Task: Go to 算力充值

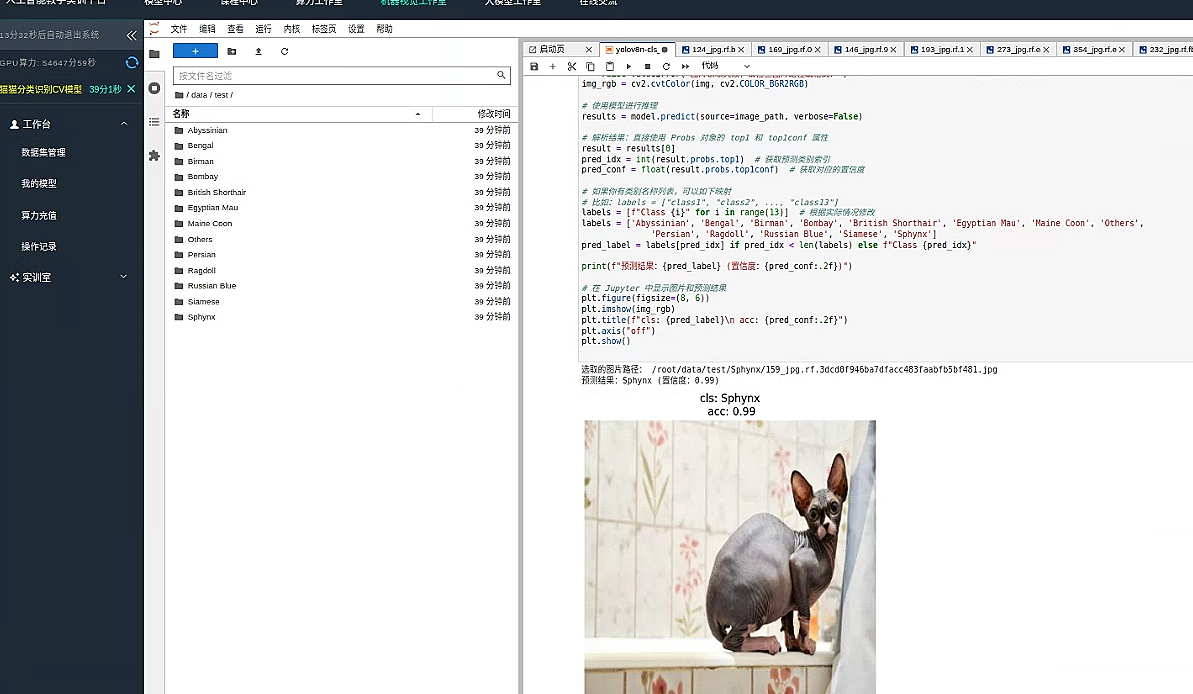Action: [39, 215]
